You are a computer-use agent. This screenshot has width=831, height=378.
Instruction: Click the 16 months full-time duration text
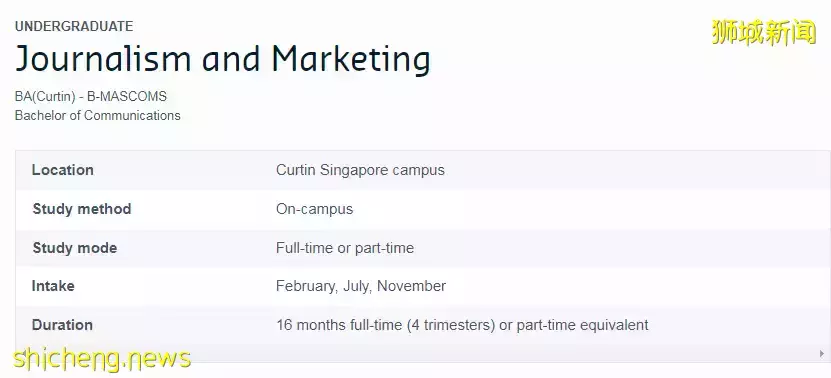tap(462, 325)
